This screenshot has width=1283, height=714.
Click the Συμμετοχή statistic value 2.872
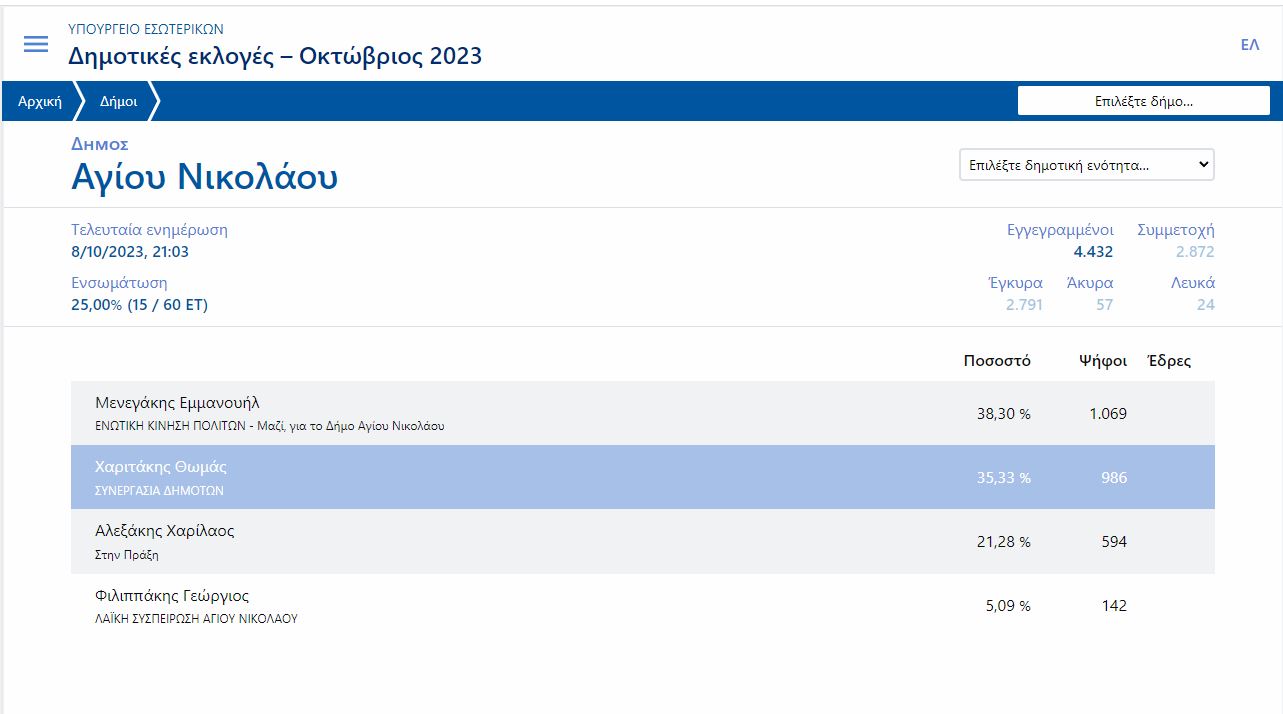pos(1195,252)
